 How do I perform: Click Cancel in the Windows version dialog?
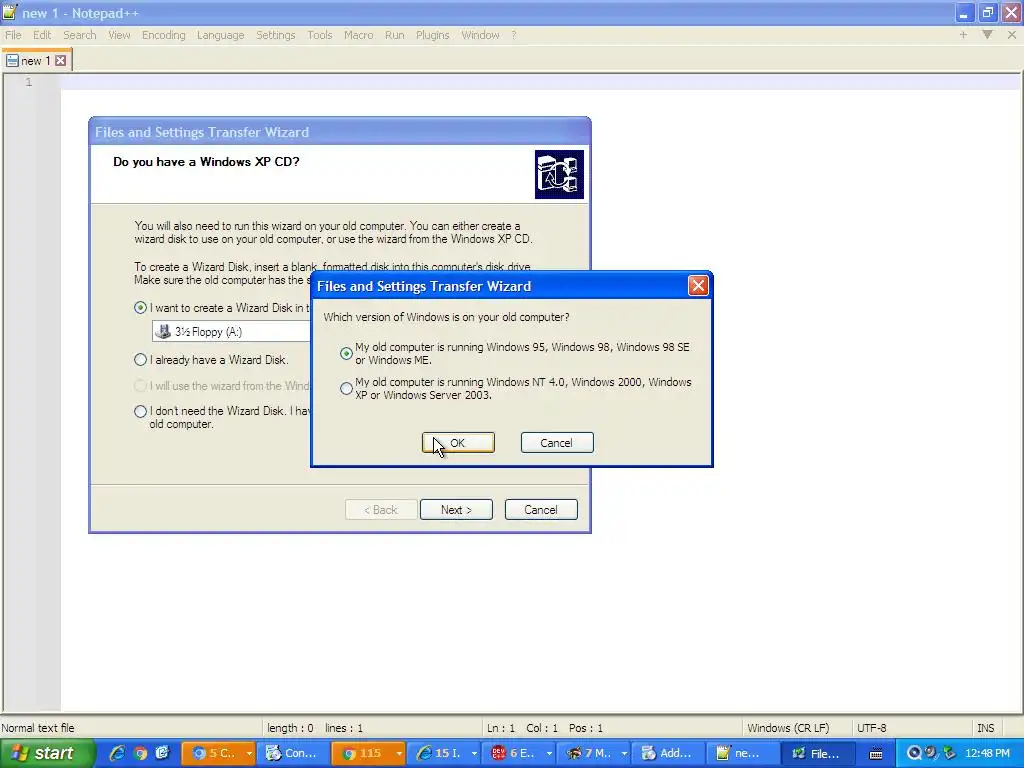[x=556, y=443]
